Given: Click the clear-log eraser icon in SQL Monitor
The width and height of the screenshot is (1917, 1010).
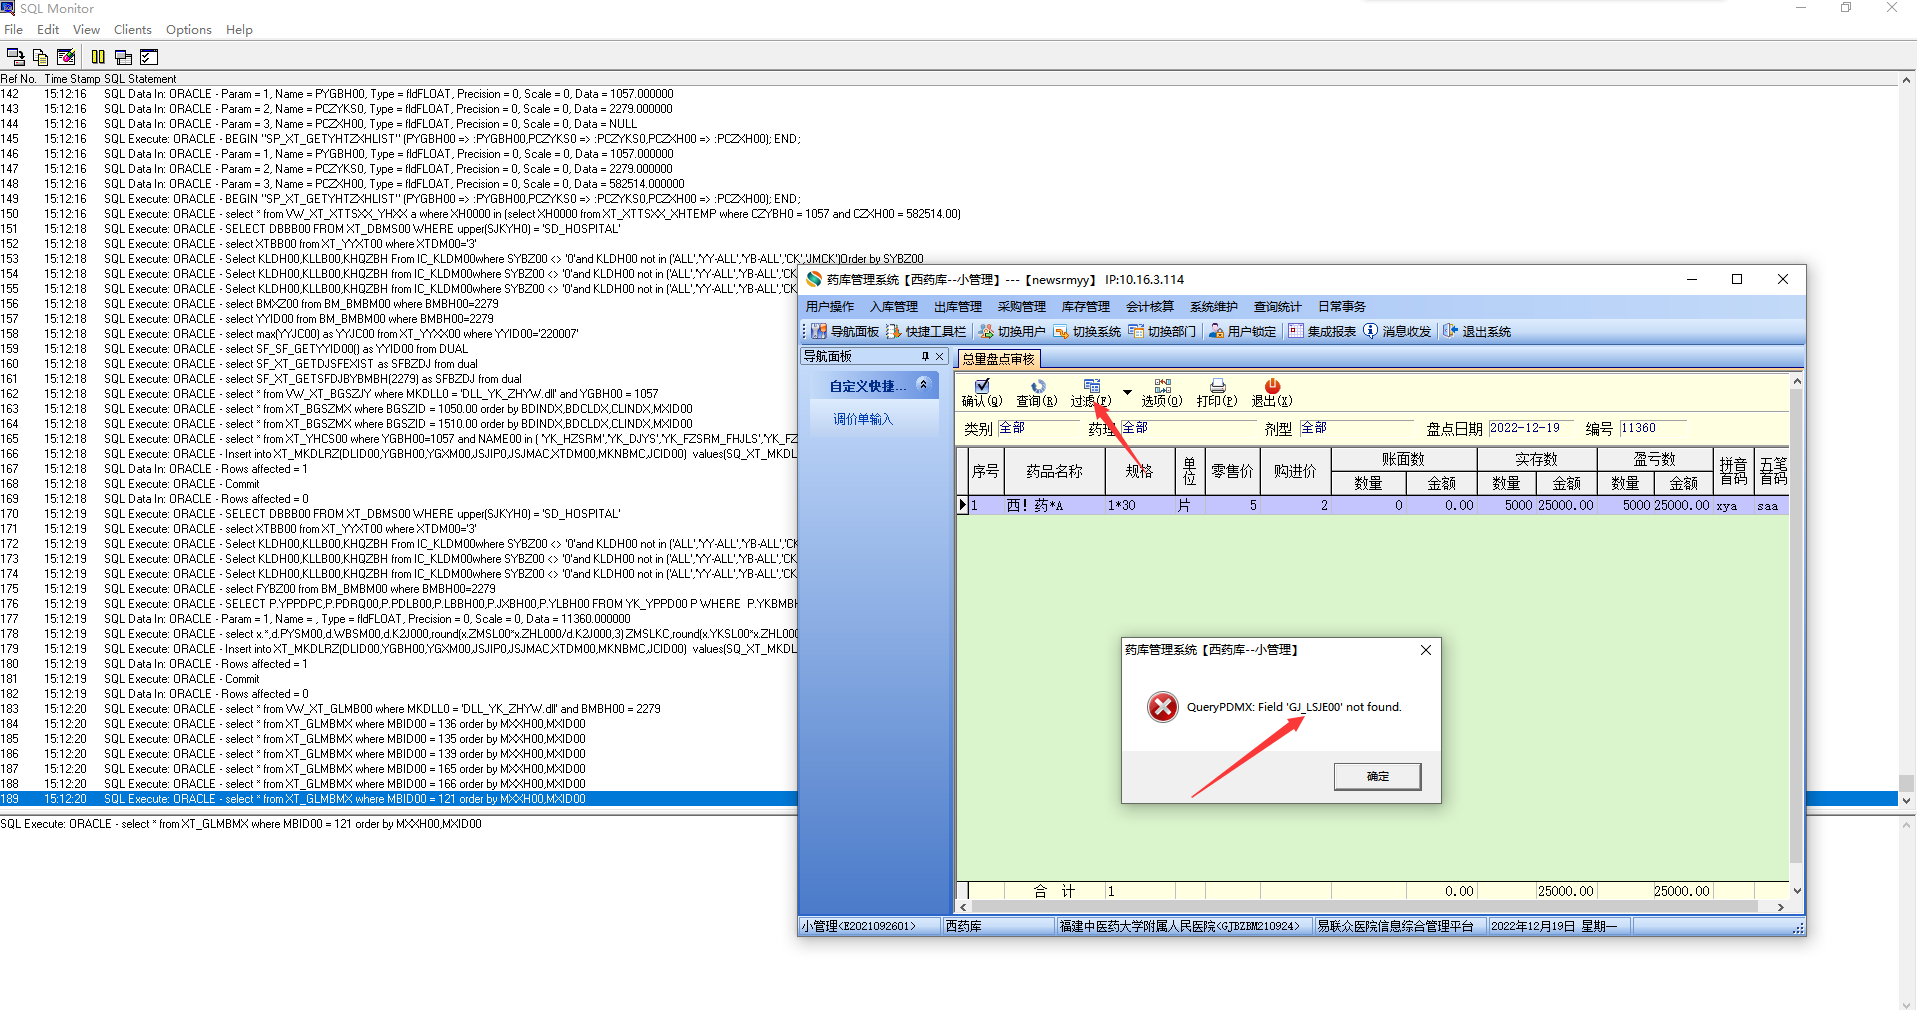Looking at the screenshot, I should tap(66, 57).
